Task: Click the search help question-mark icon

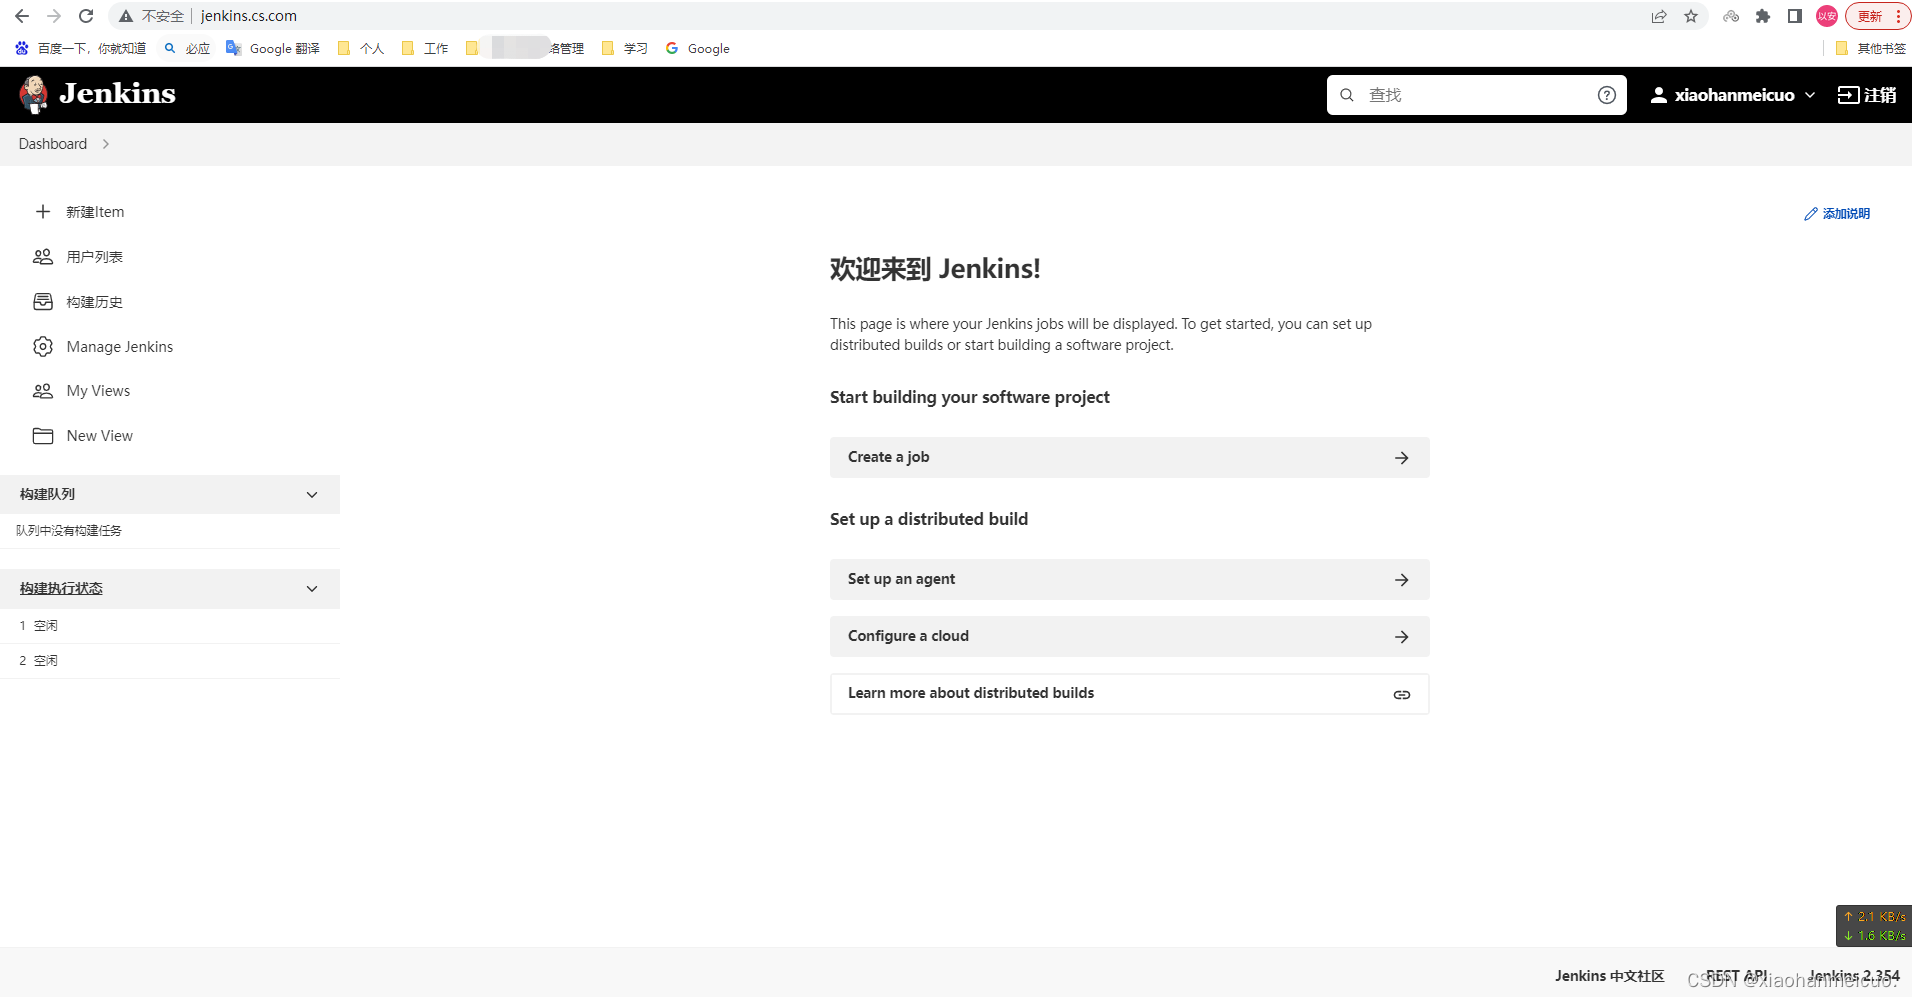Action: coord(1607,95)
